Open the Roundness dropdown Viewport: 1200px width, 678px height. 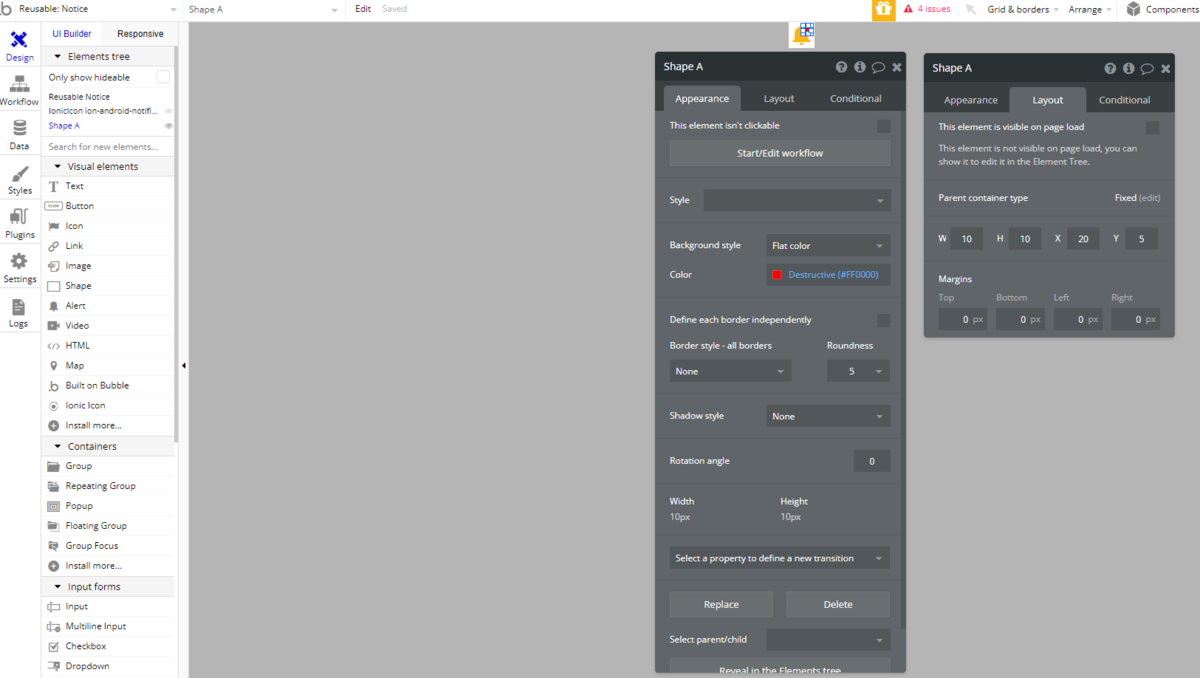[x=858, y=371]
